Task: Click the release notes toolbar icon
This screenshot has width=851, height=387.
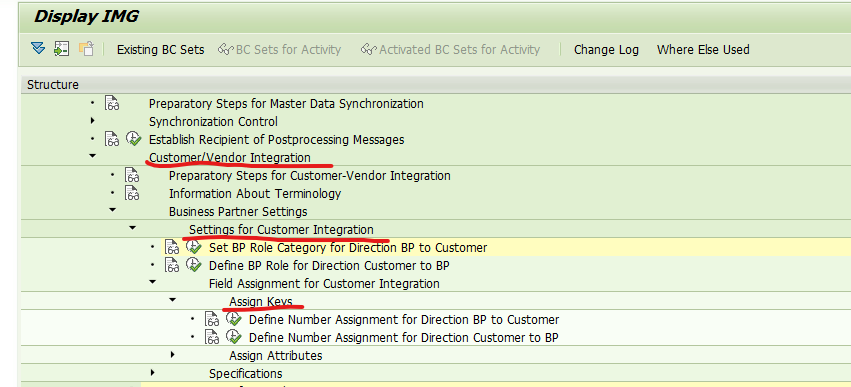Action: pyautogui.click(x=86, y=49)
